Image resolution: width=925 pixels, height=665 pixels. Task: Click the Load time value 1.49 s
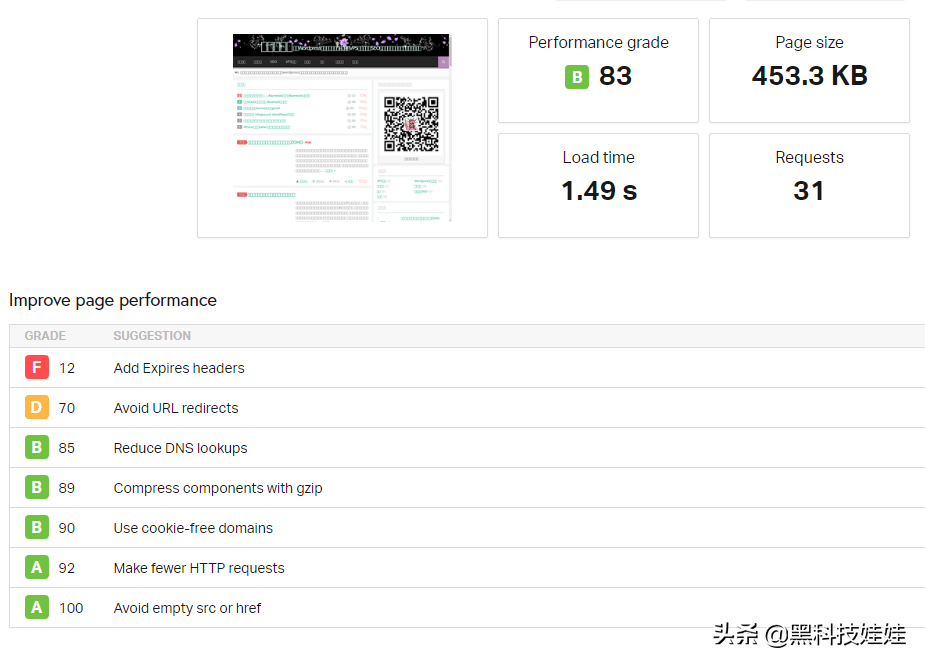click(599, 191)
